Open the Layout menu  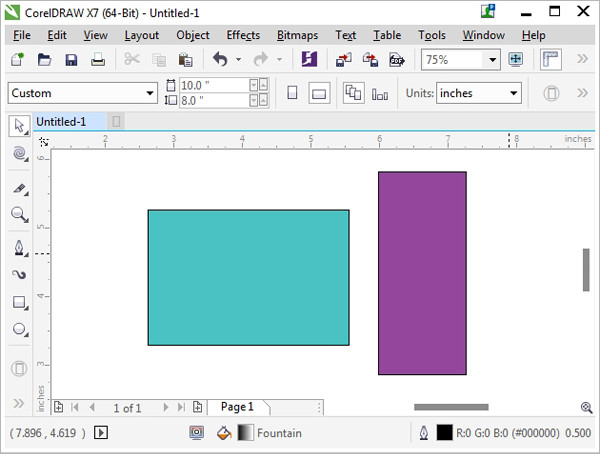click(142, 35)
